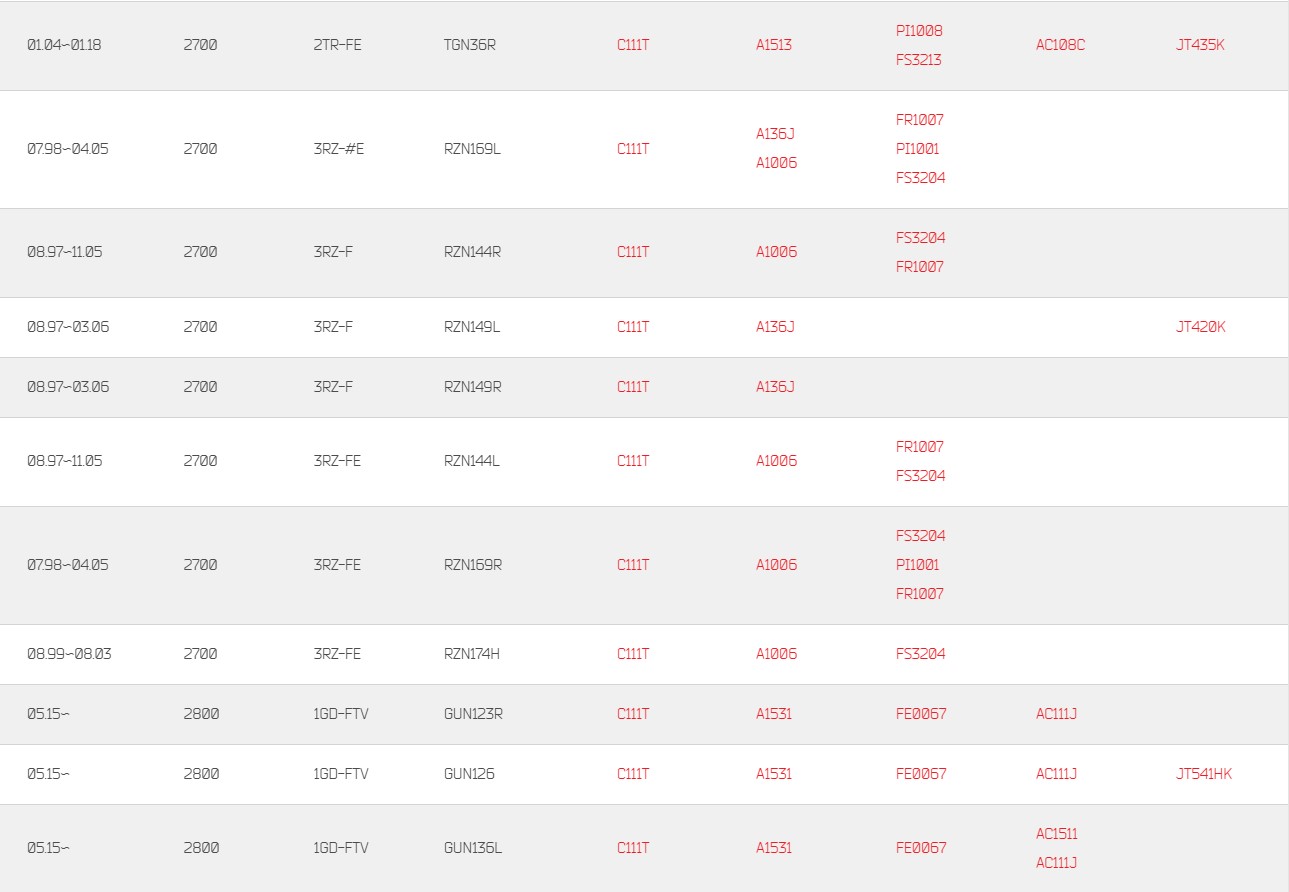This screenshot has width=1289, height=892.
Task: Click AC108C in the TGN36R row
Action: [1060, 45]
